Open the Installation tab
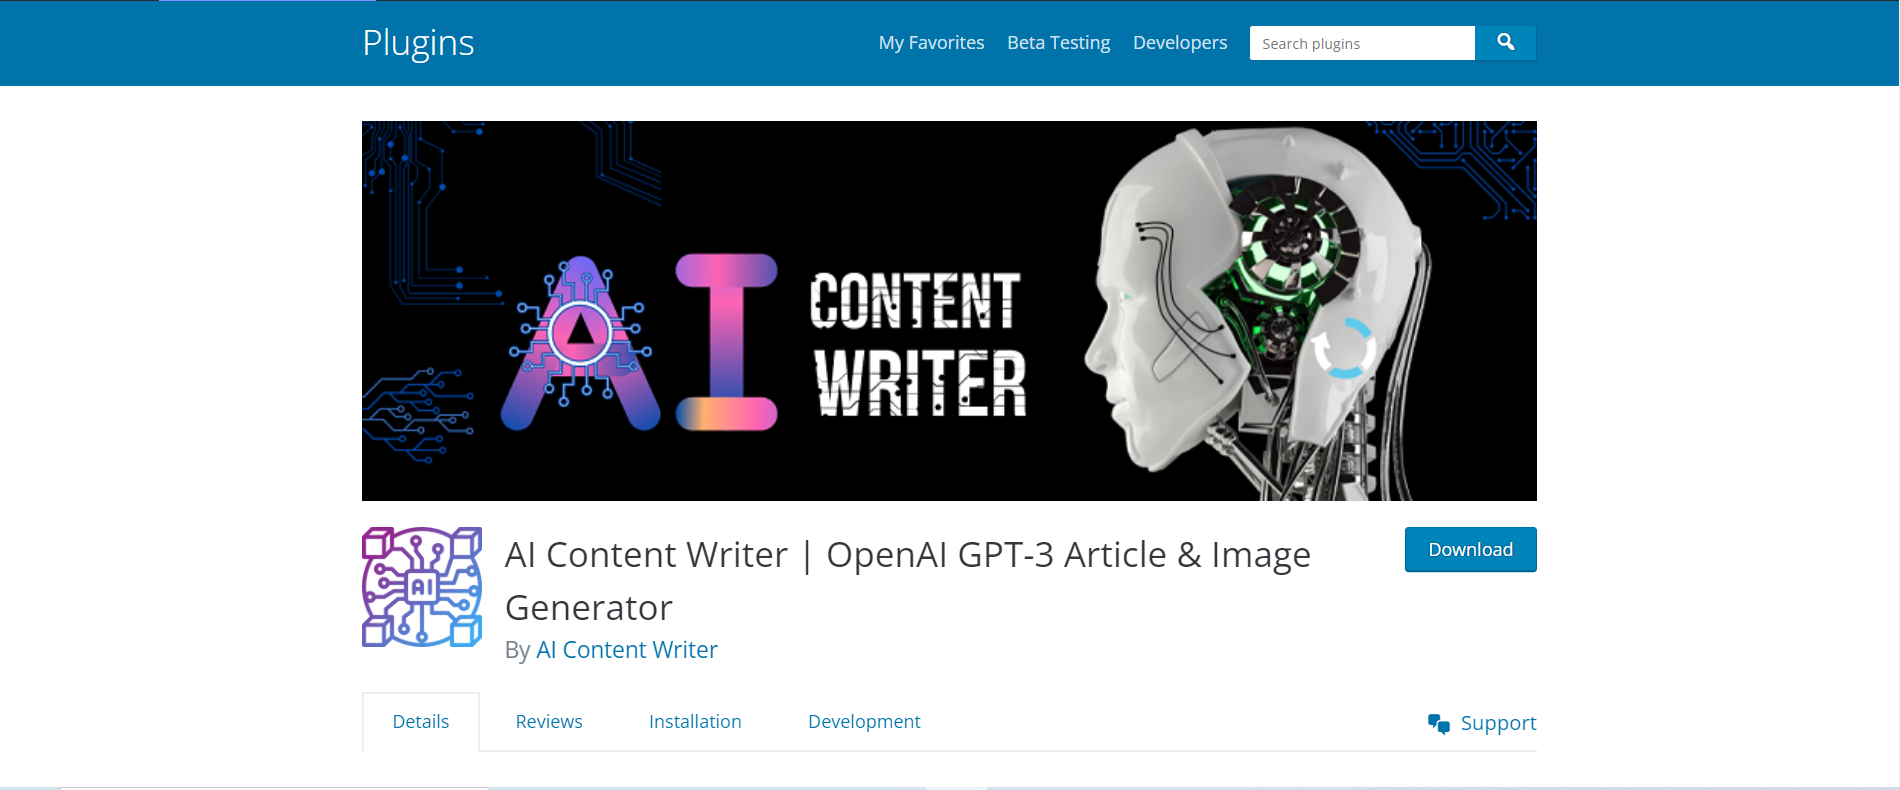The image size is (1900, 790). point(695,722)
